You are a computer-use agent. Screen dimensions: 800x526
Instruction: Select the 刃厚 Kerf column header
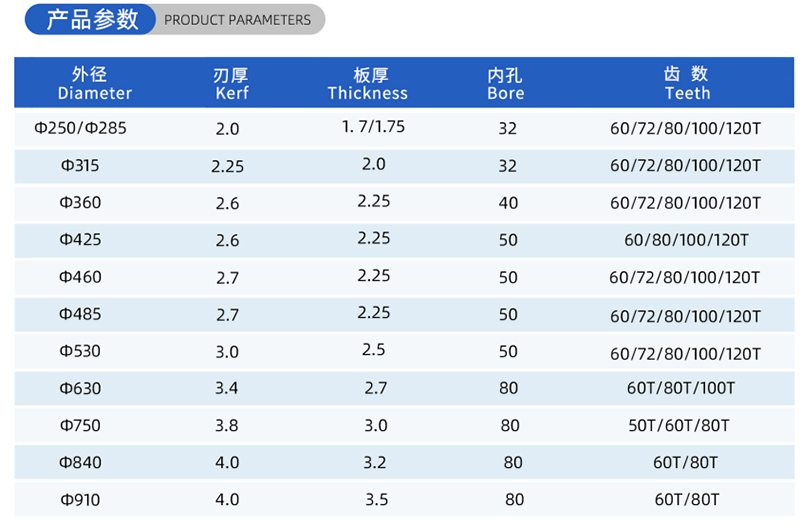231,84
